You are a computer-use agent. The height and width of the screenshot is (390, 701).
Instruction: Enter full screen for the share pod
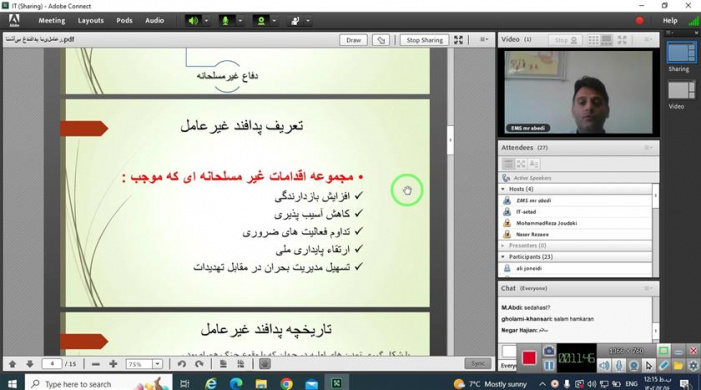[x=458, y=40]
